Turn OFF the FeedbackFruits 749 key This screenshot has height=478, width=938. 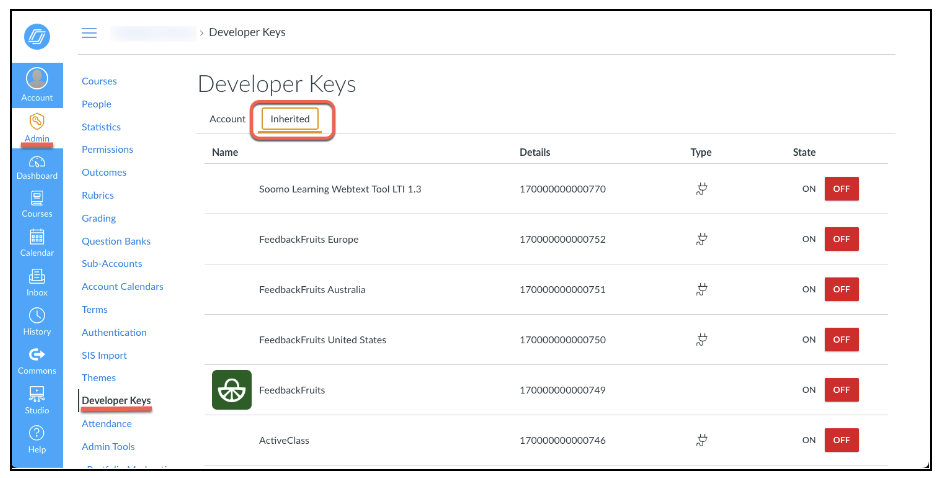[x=842, y=390]
